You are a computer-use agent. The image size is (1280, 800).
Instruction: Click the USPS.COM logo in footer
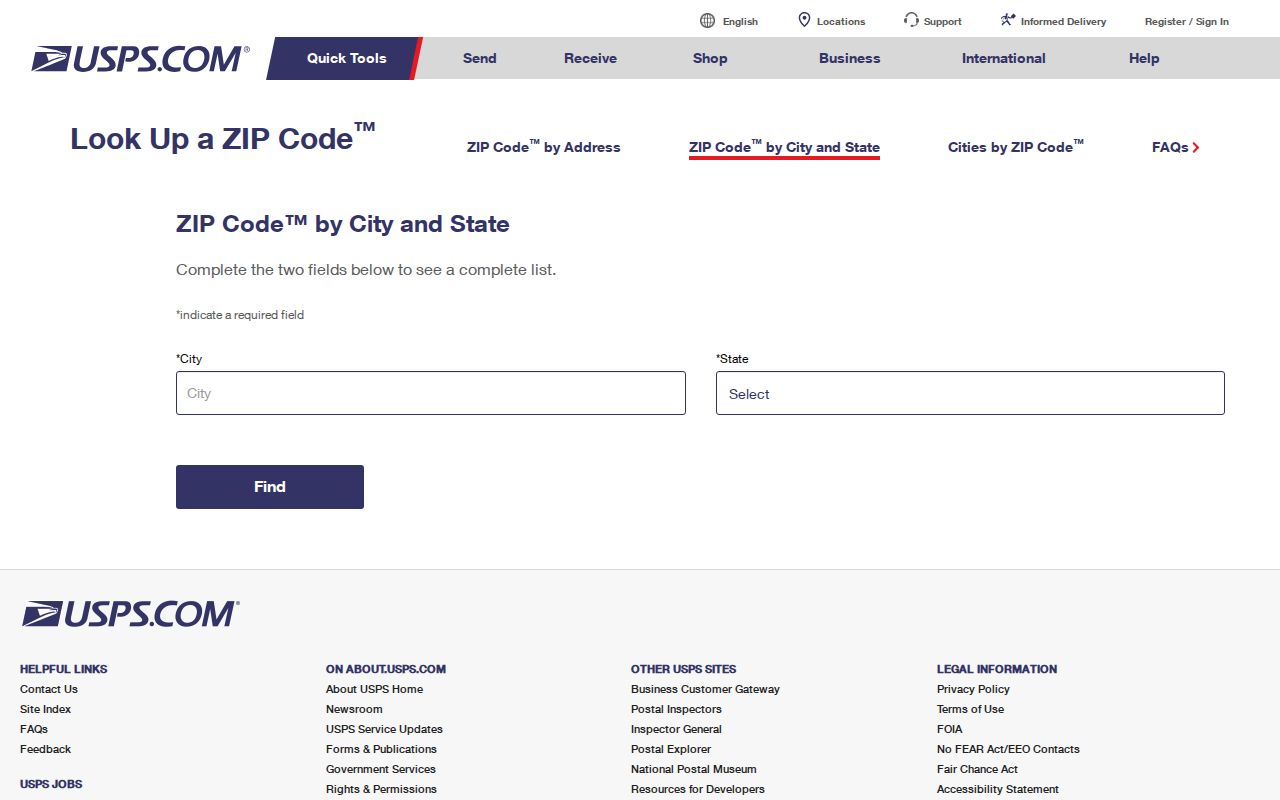tap(130, 614)
